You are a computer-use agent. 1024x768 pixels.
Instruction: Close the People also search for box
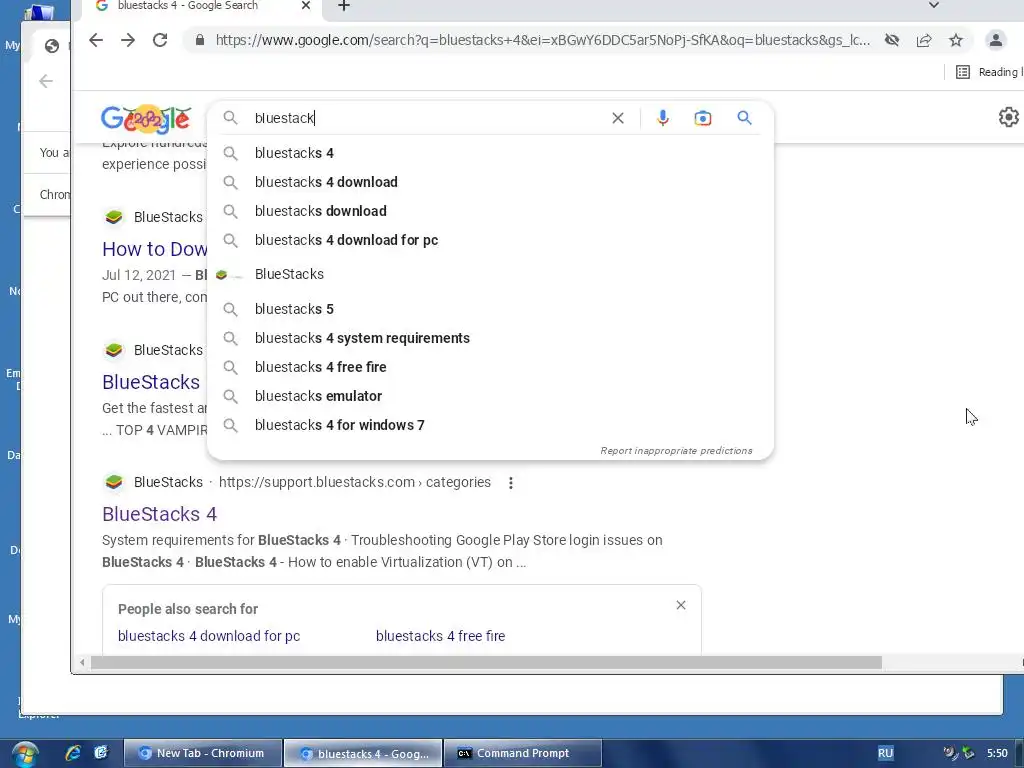coord(680,605)
